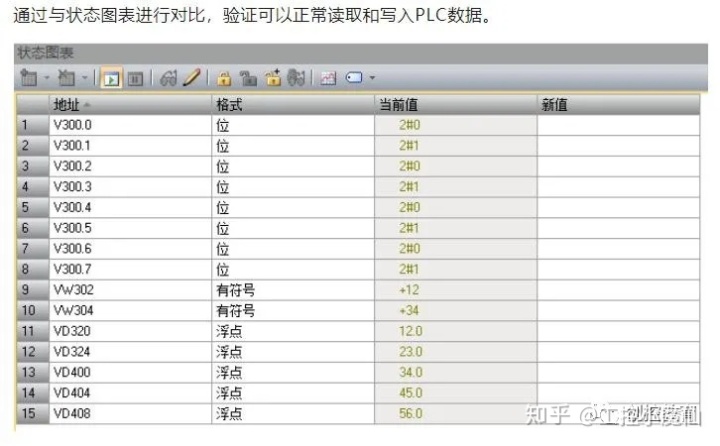Click the 位 format cell of V300.0

[293, 125]
